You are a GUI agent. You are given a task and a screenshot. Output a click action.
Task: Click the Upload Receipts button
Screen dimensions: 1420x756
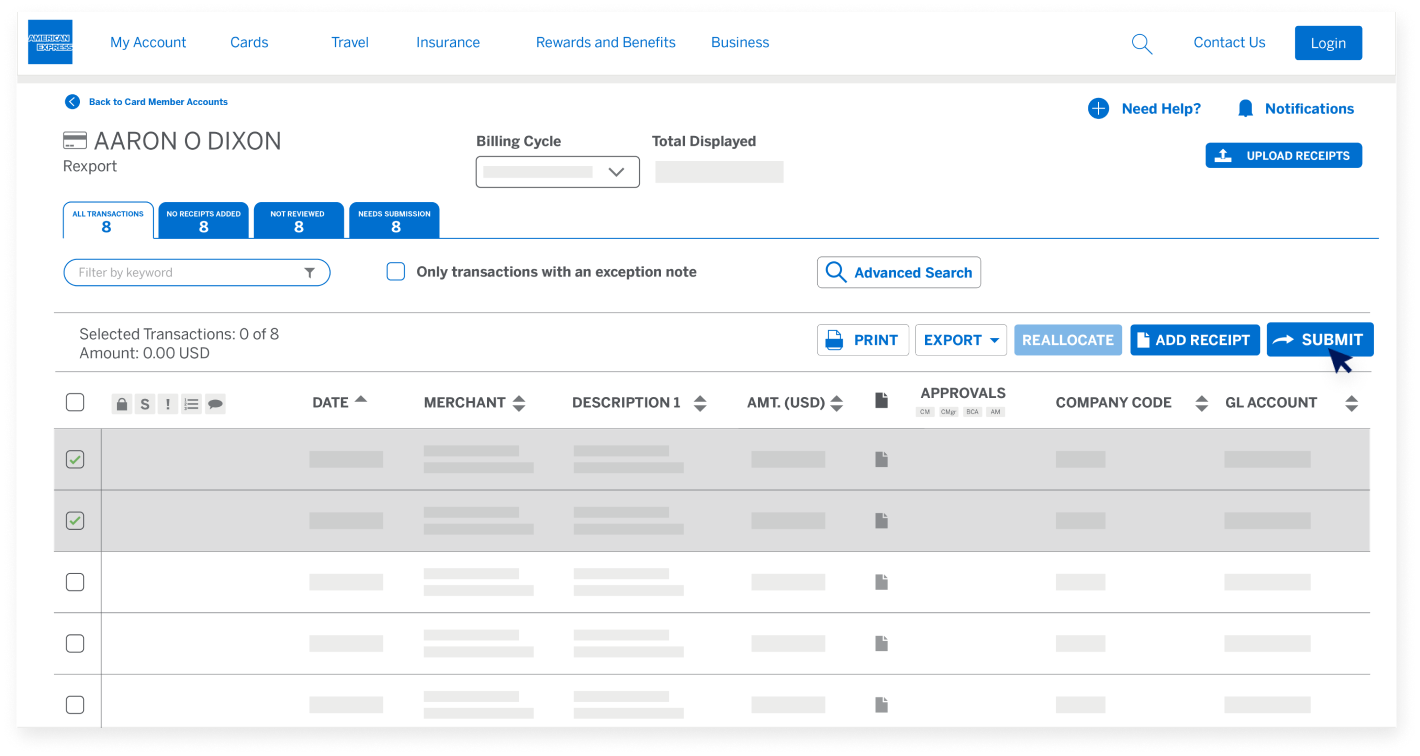tap(1283, 156)
